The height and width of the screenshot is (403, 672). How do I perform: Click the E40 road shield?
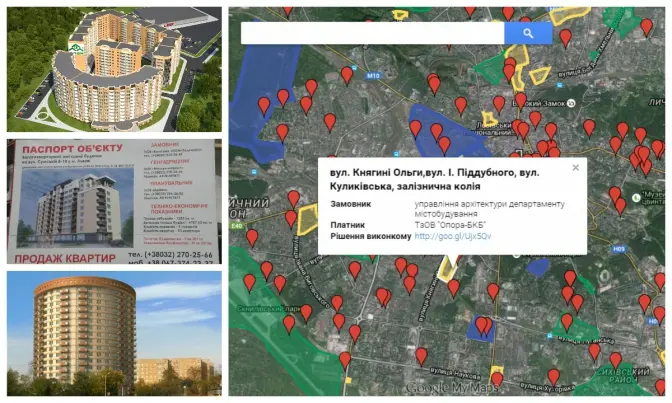coord(237,226)
